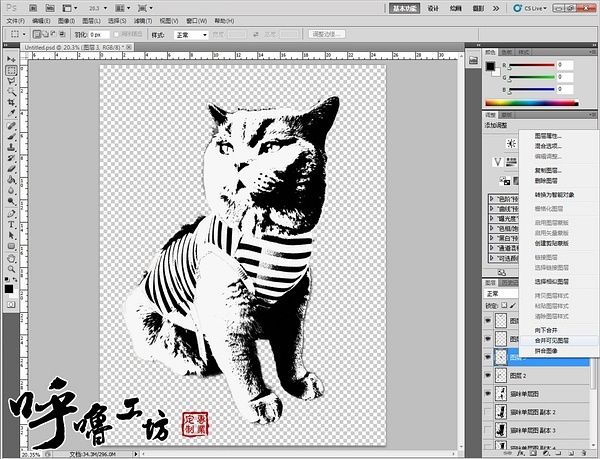Click the color spectrum ramp bar
600x459 pixels.
coord(532,103)
